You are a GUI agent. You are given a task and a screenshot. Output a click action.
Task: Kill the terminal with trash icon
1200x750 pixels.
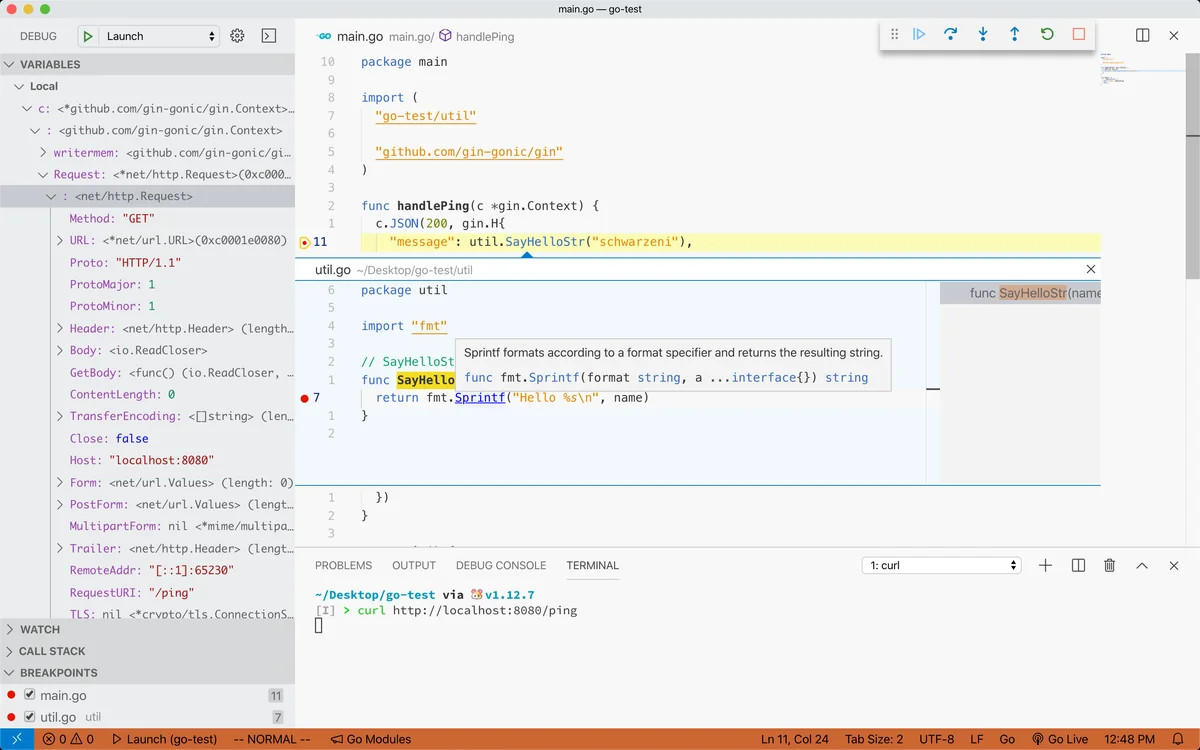(x=1110, y=565)
